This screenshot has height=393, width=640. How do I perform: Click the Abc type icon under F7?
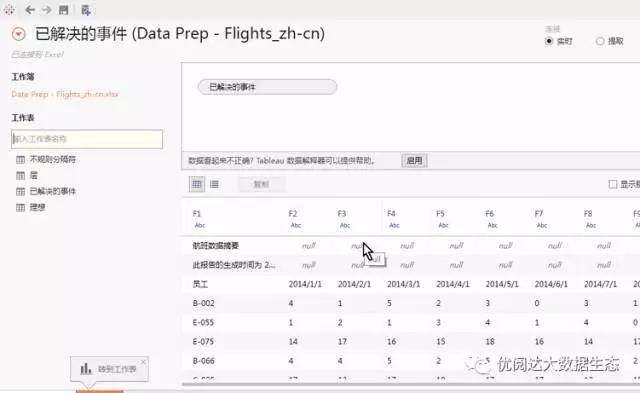click(542, 225)
